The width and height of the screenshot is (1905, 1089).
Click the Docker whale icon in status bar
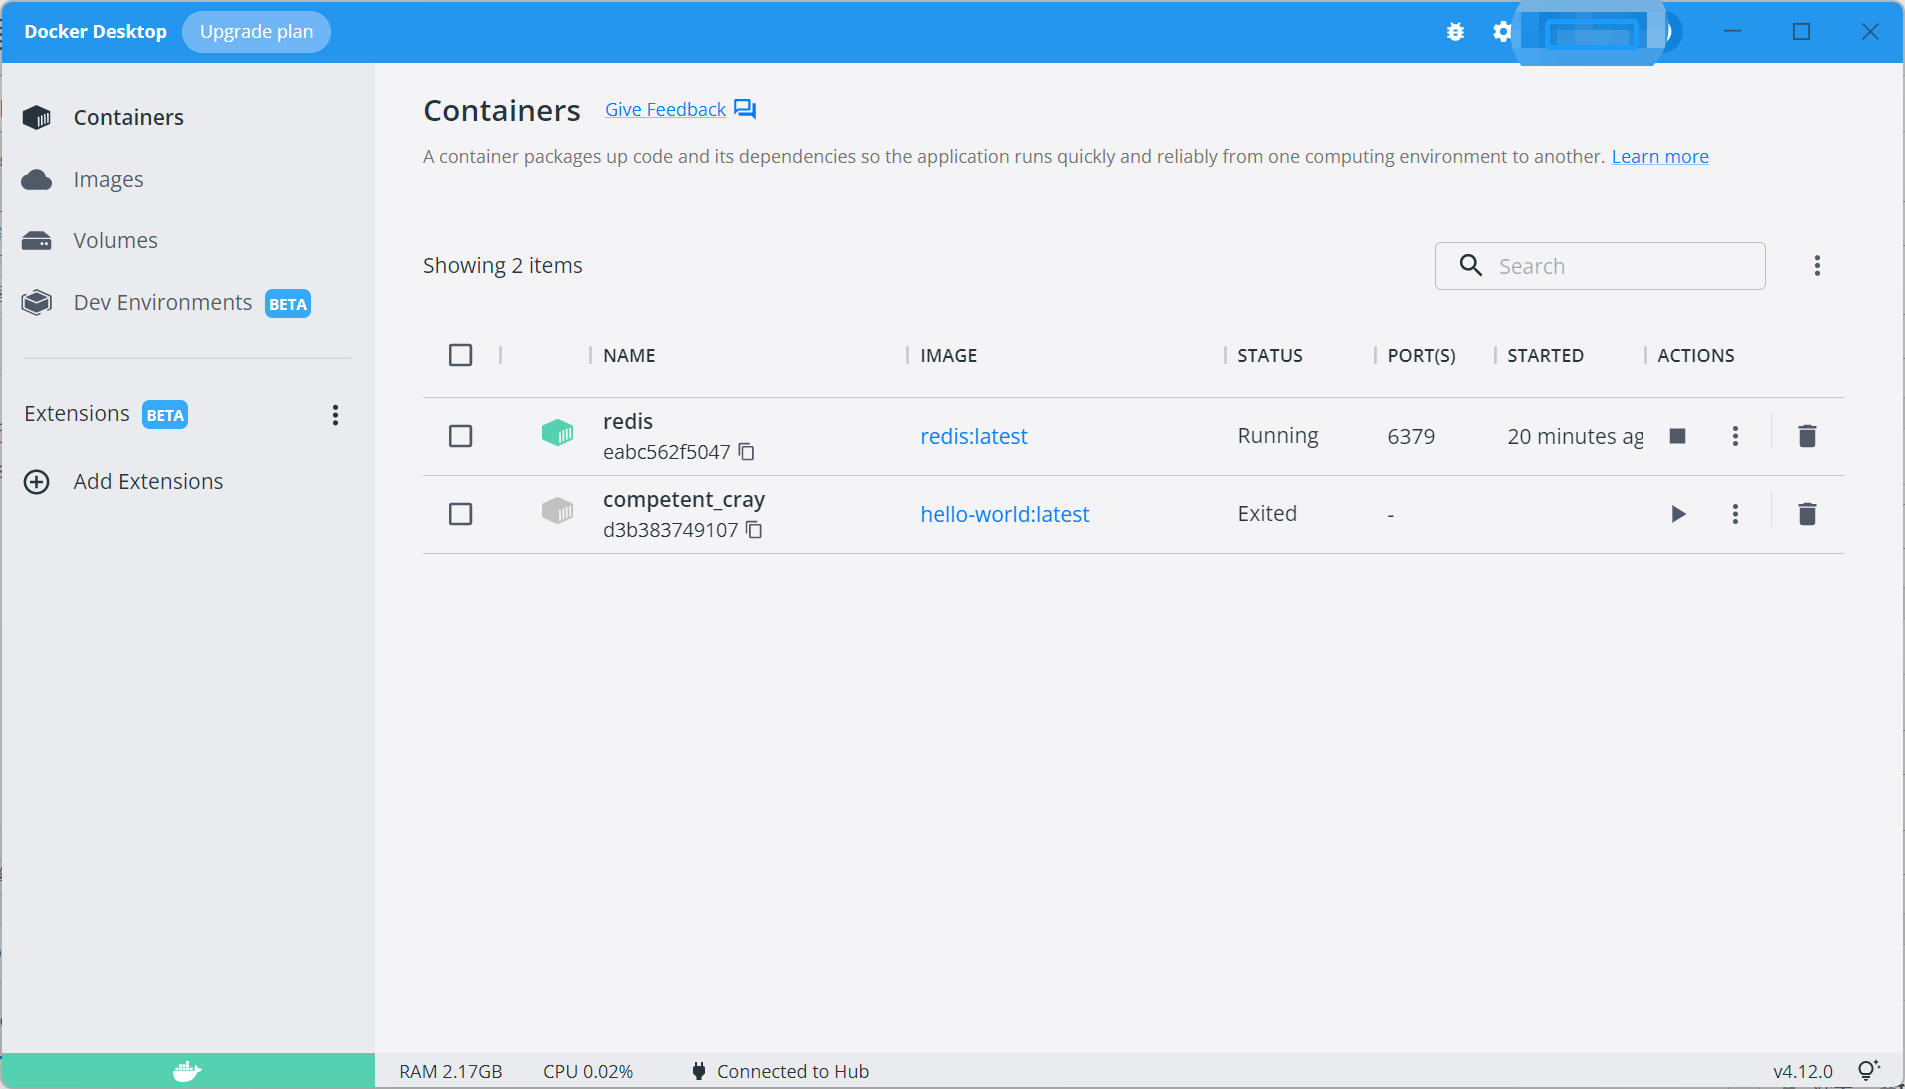[x=185, y=1070]
